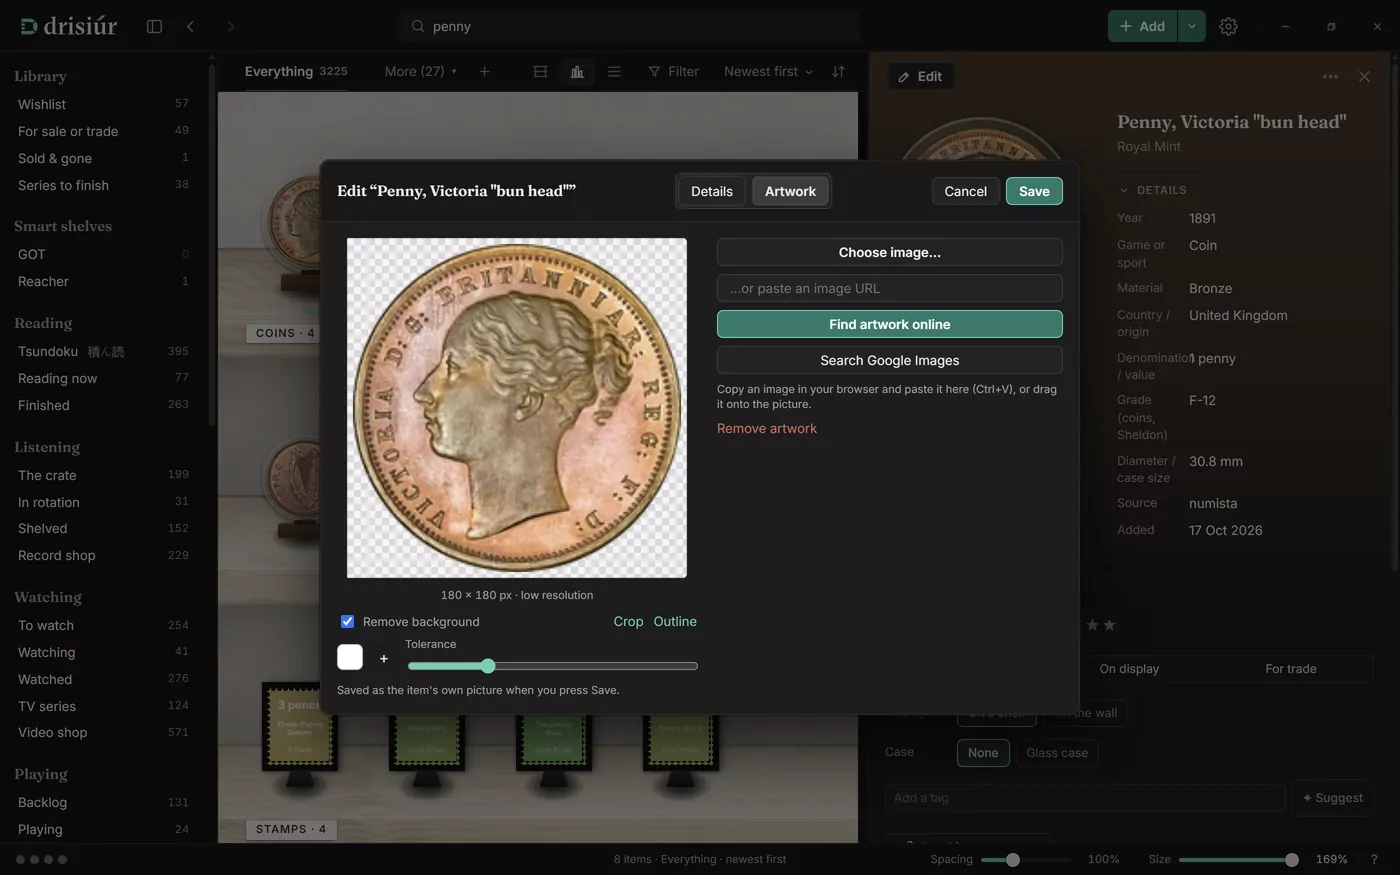Uncheck the Remove background checkbox
This screenshot has width=1400, height=875.
(347, 621)
